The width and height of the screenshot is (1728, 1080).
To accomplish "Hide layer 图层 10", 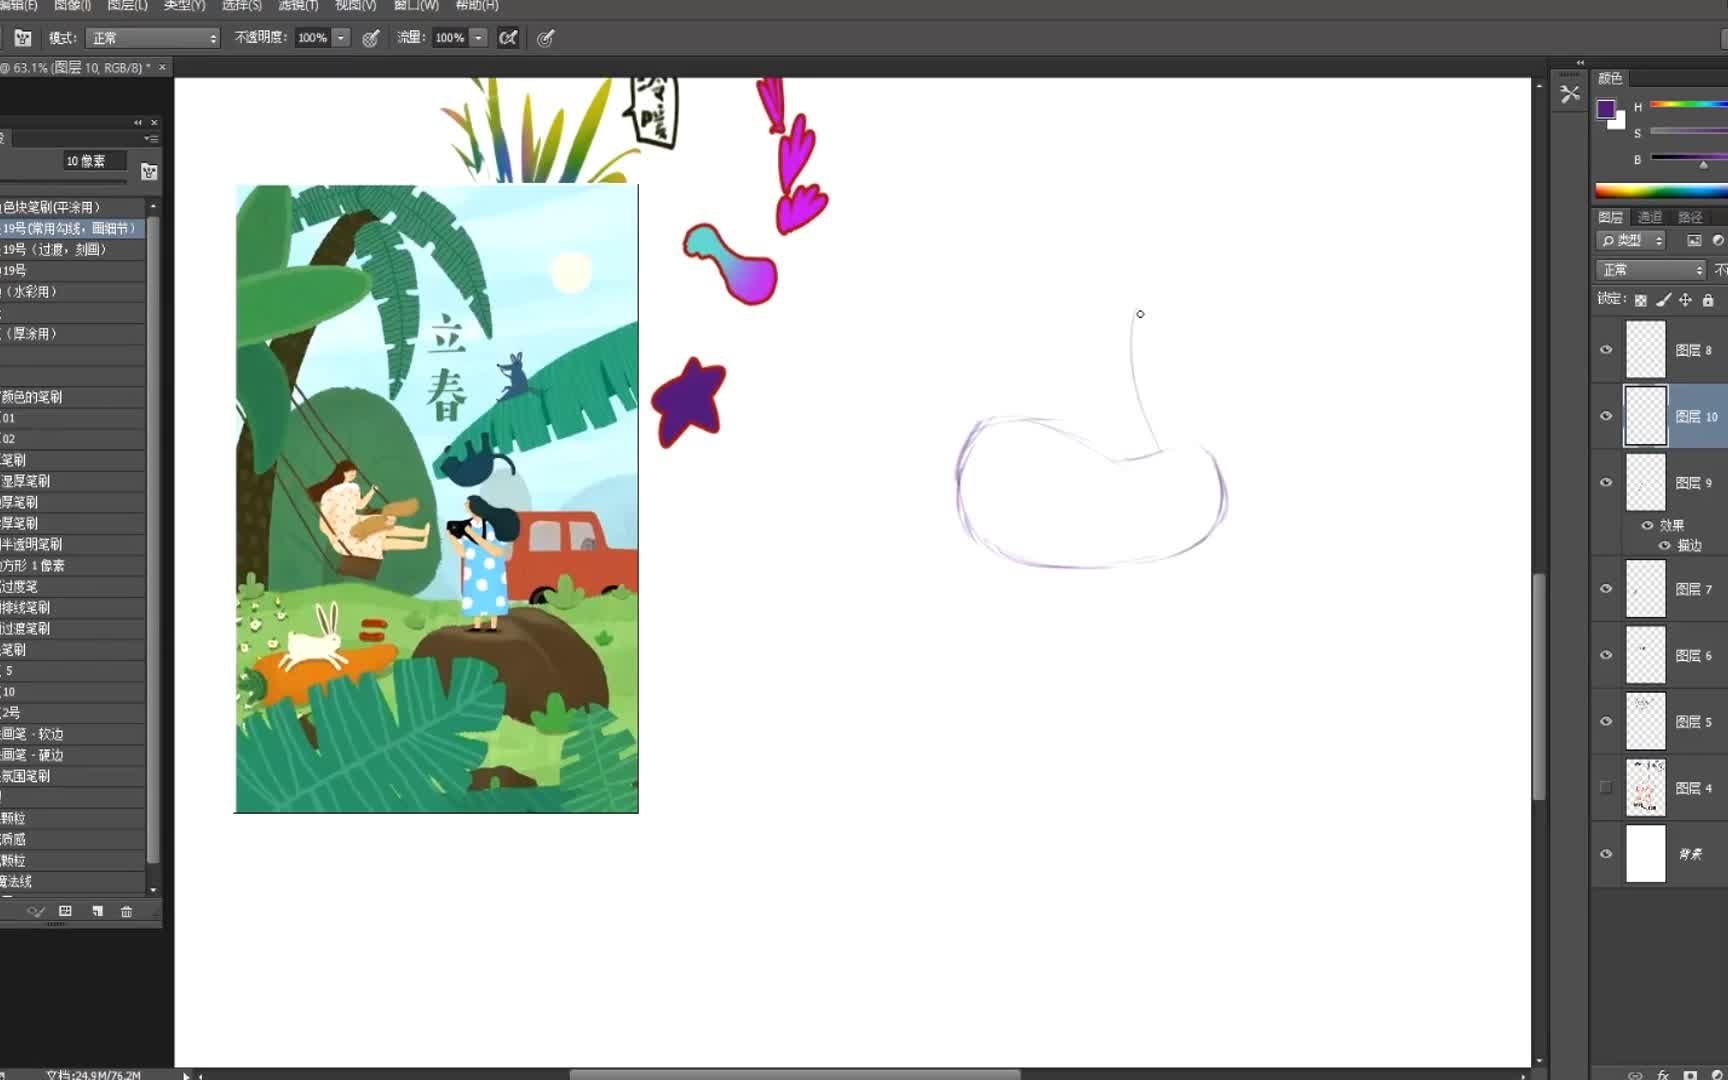I will tap(1606, 416).
